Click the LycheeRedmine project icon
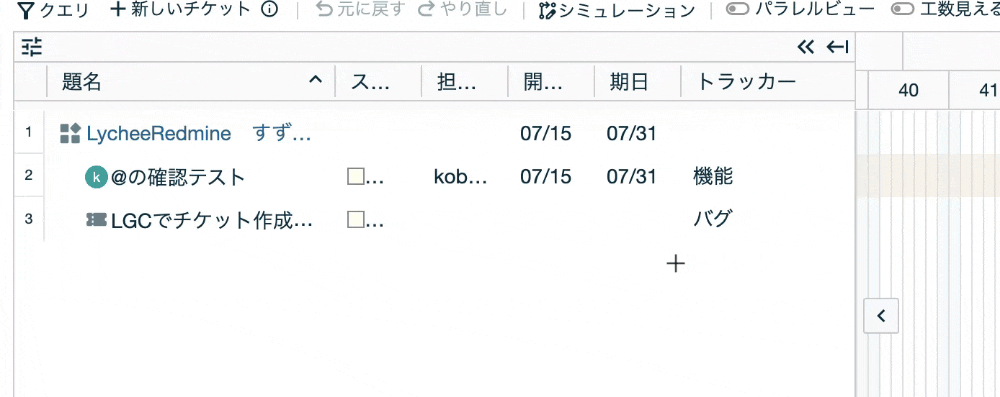This screenshot has width=1000, height=397. point(70,133)
